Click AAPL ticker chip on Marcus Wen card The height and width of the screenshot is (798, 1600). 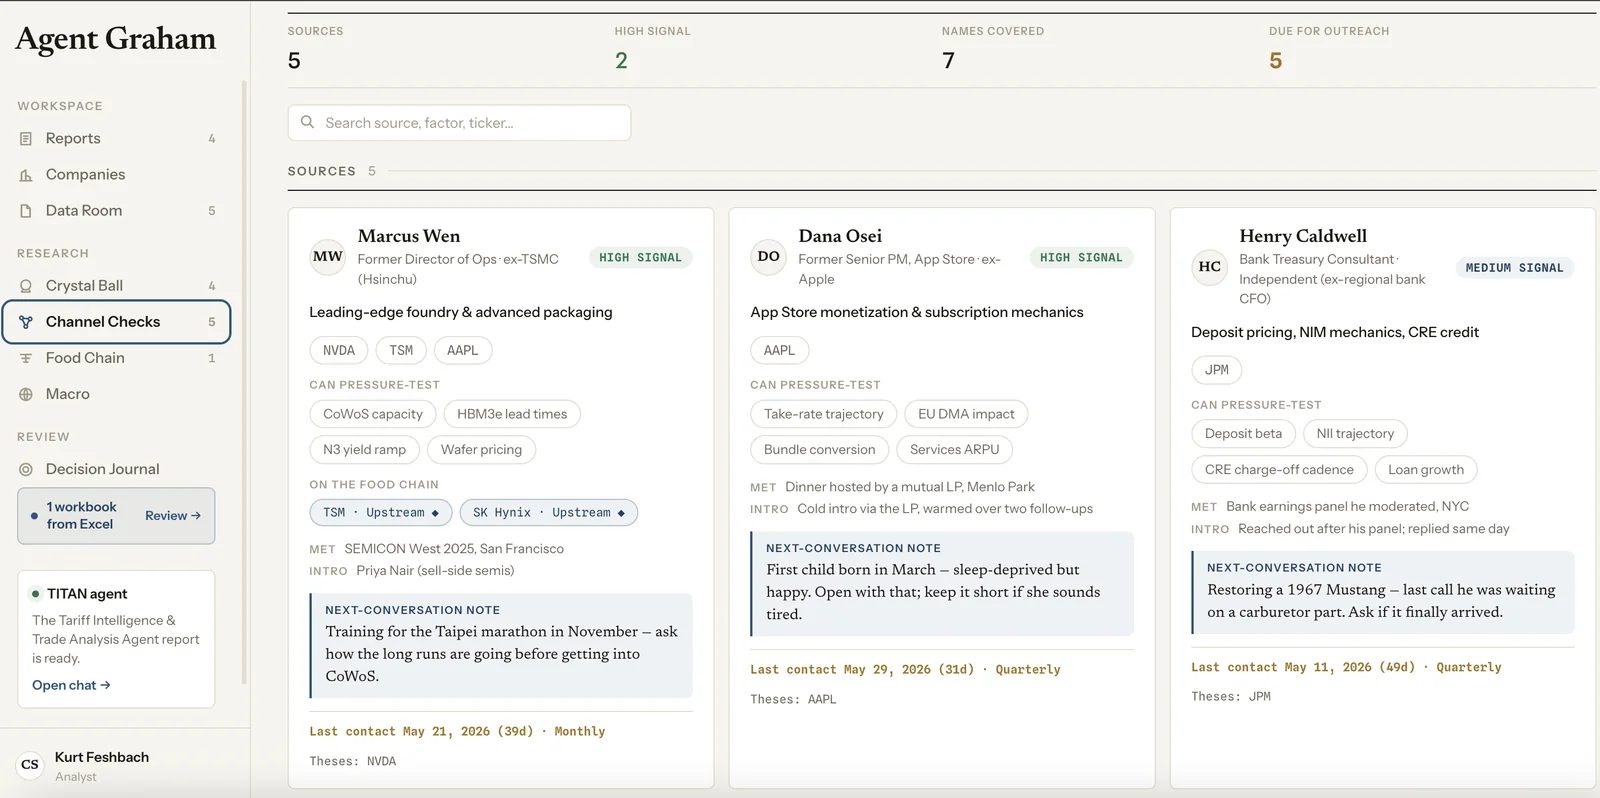point(463,350)
